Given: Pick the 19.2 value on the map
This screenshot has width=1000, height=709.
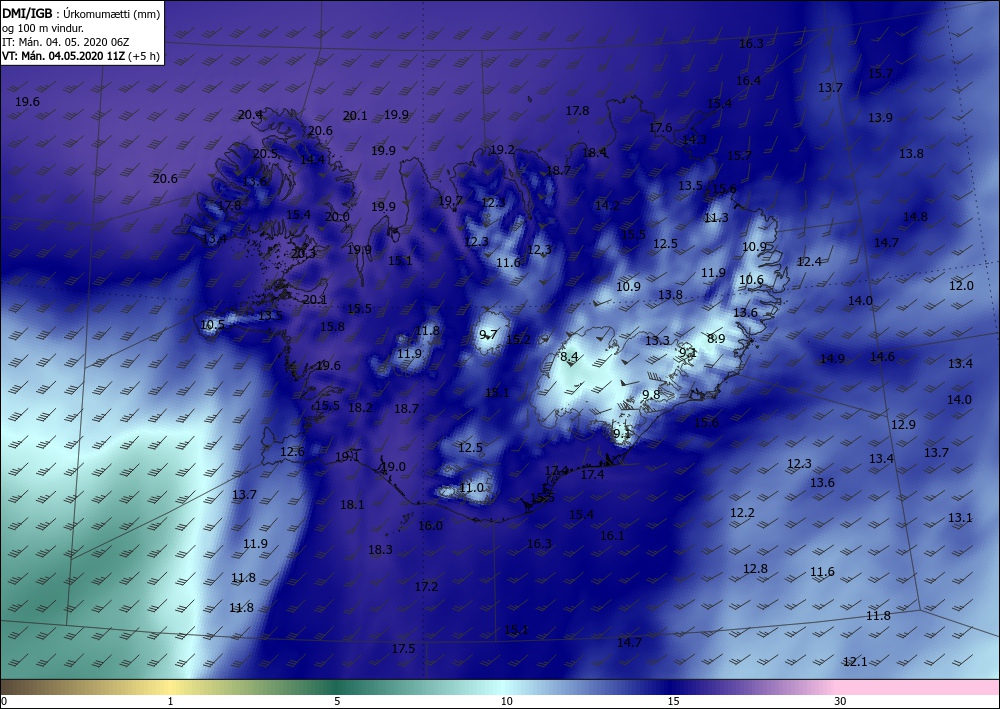Looking at the screenshot, I should coord(502,150).
